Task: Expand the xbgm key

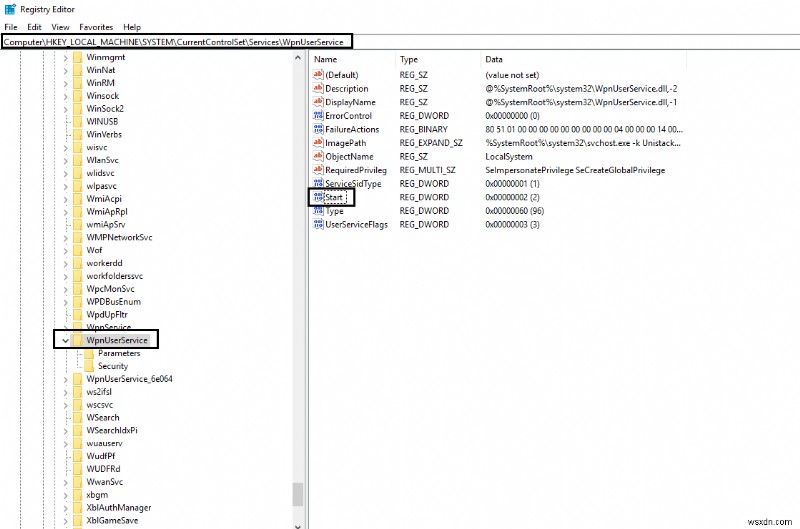Action: point(65,495)
